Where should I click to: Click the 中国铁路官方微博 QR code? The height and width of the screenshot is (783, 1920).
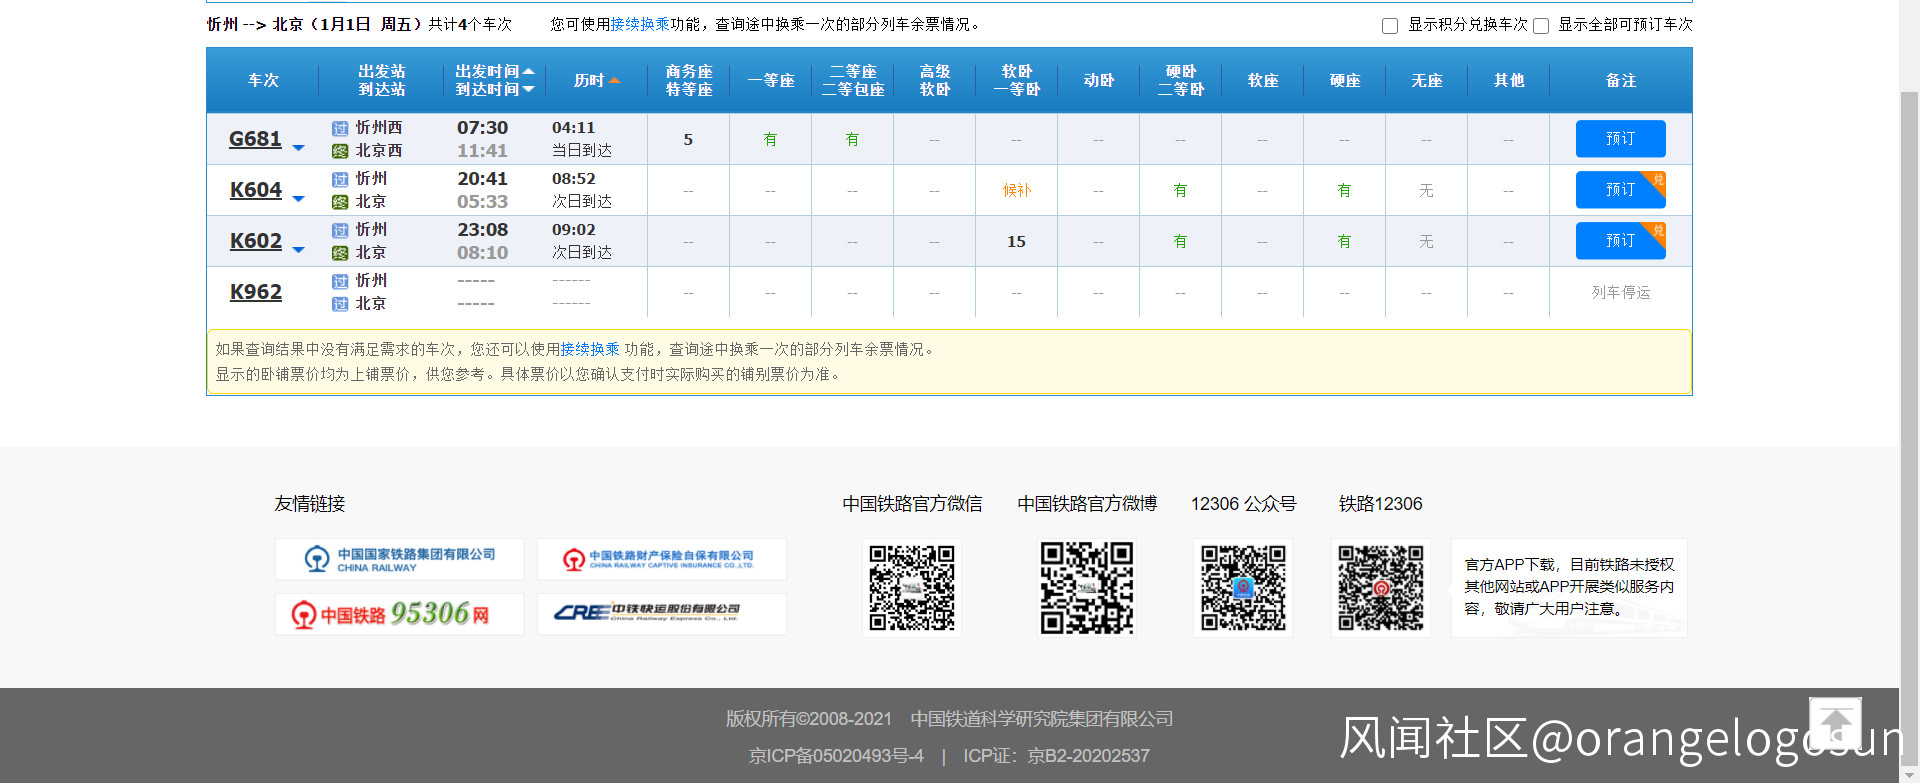point(1086,588)
